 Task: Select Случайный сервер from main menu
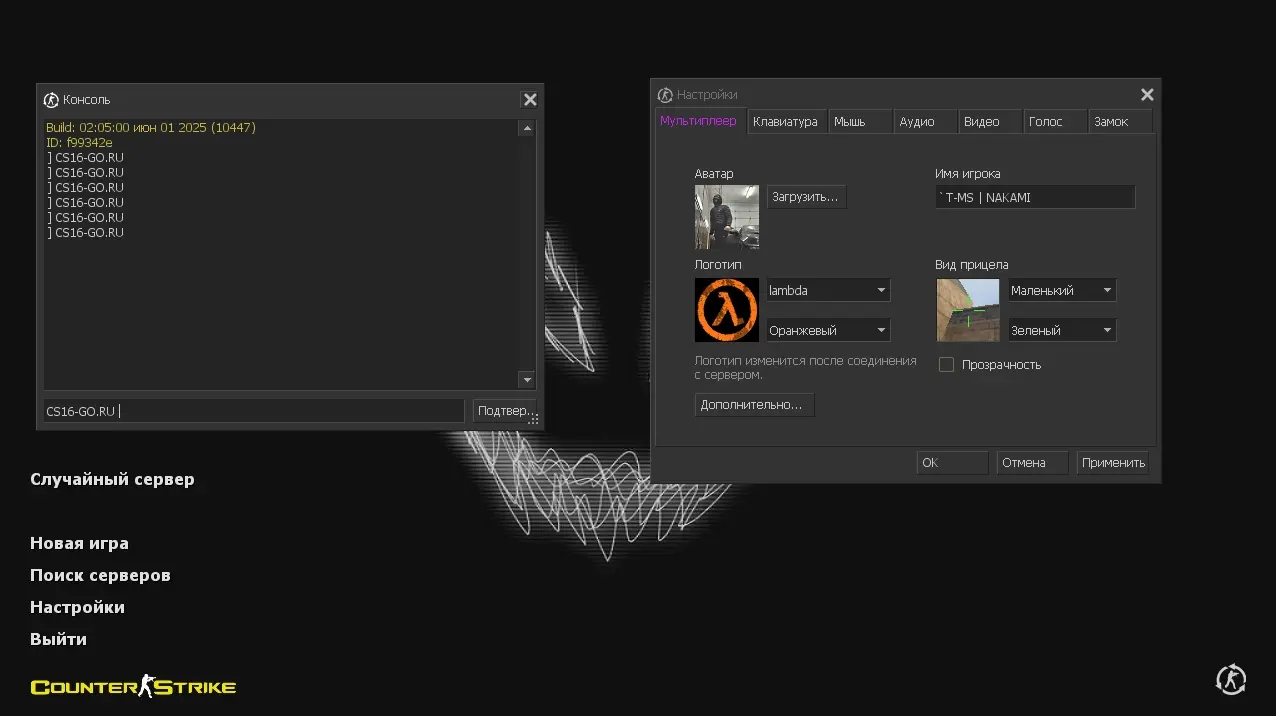pos(112,479)
